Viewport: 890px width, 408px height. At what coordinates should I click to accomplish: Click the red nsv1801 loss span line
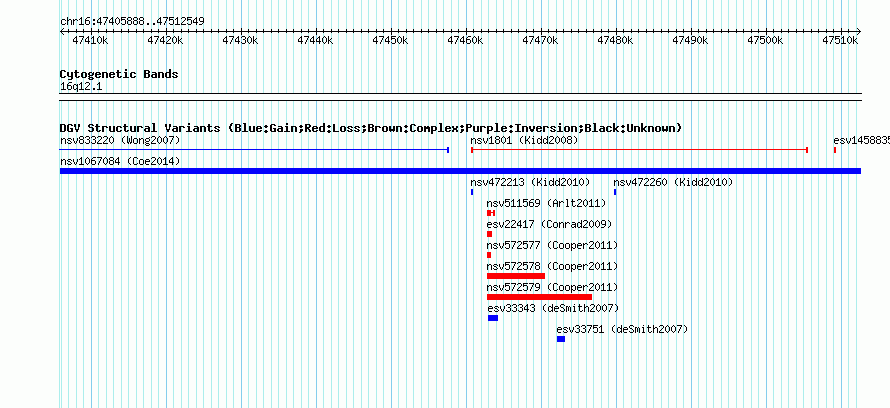coord(639,150)
